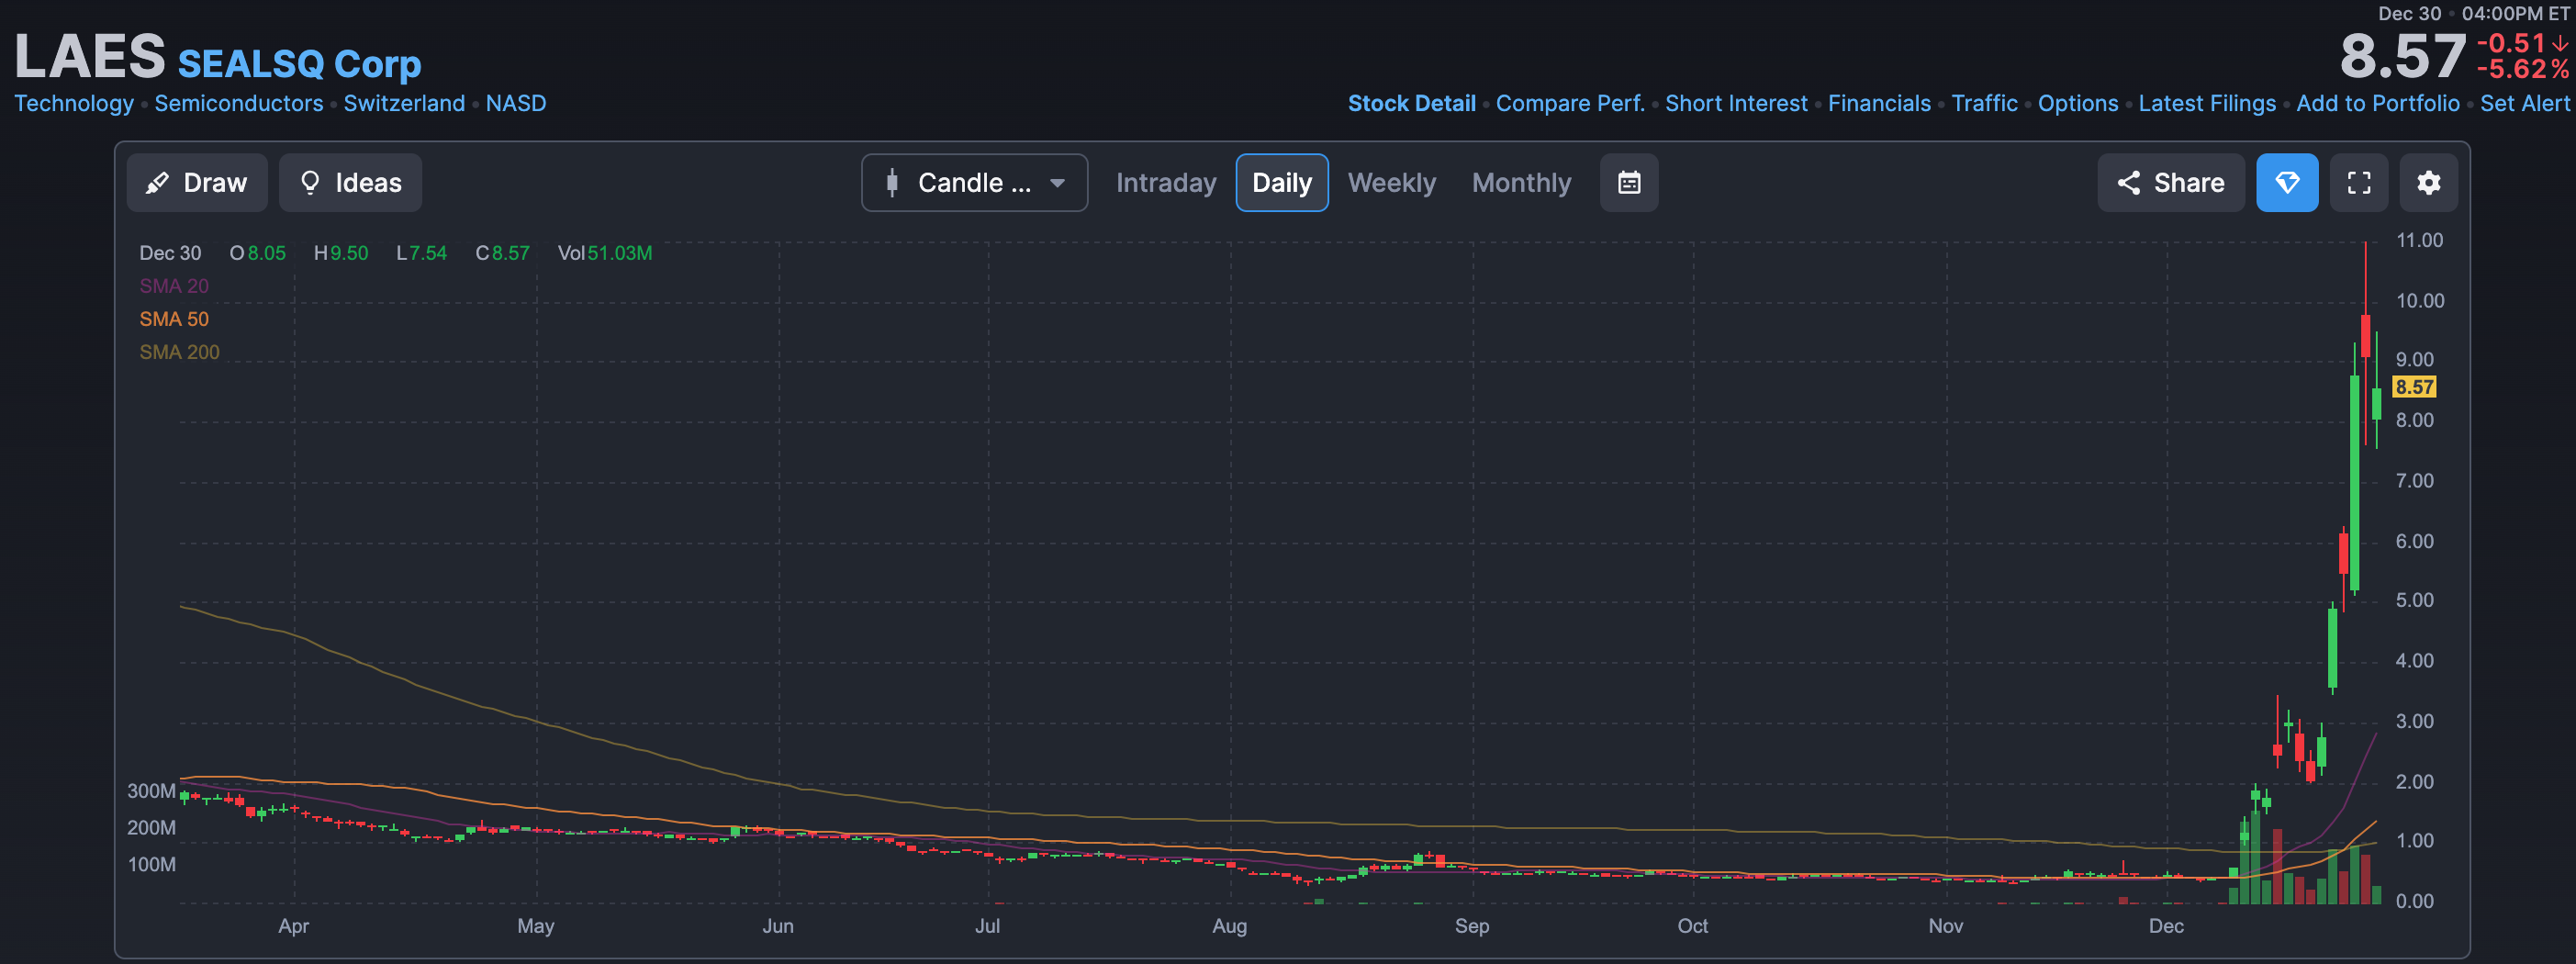The width and height of the screenshot is (2576, 964).
Task: Open the Stock Detail link
Action: [1411, 103]
